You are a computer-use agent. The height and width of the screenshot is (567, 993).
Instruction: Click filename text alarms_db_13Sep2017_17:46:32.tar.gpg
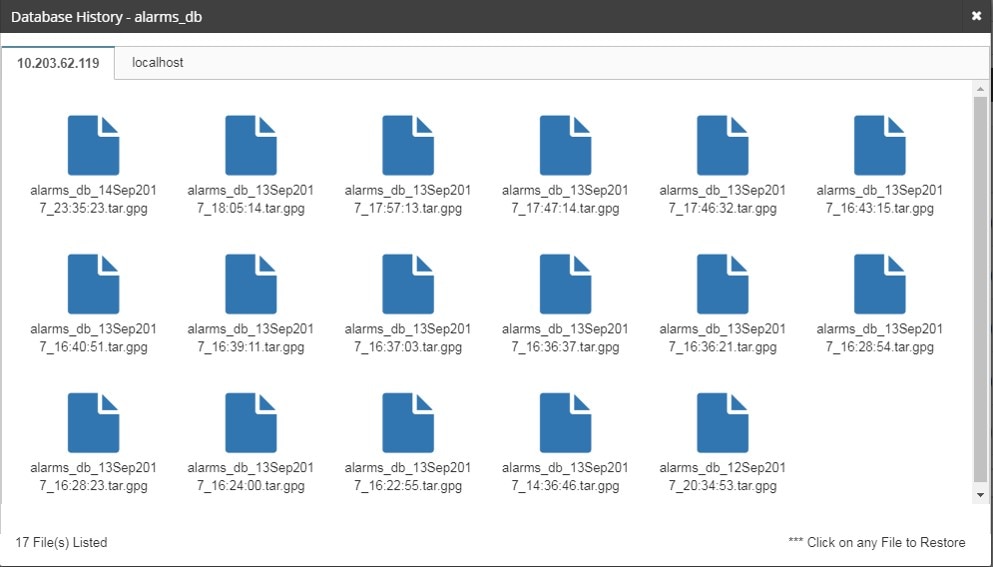click(x=723, y=199)
